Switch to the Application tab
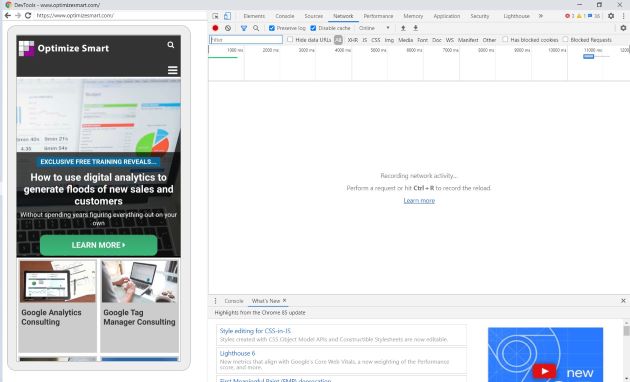 point(447,16)
